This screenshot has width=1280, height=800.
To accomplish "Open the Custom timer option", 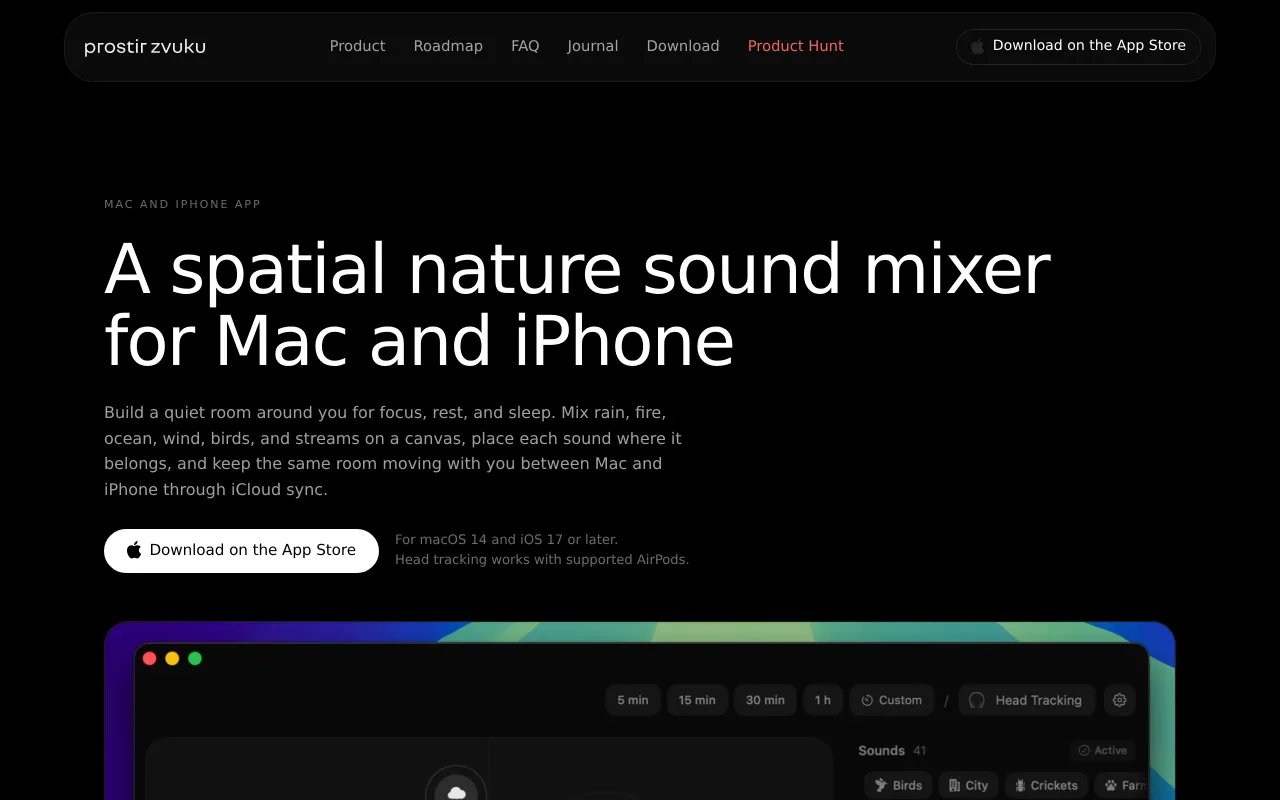I will (x=892, y=700).
